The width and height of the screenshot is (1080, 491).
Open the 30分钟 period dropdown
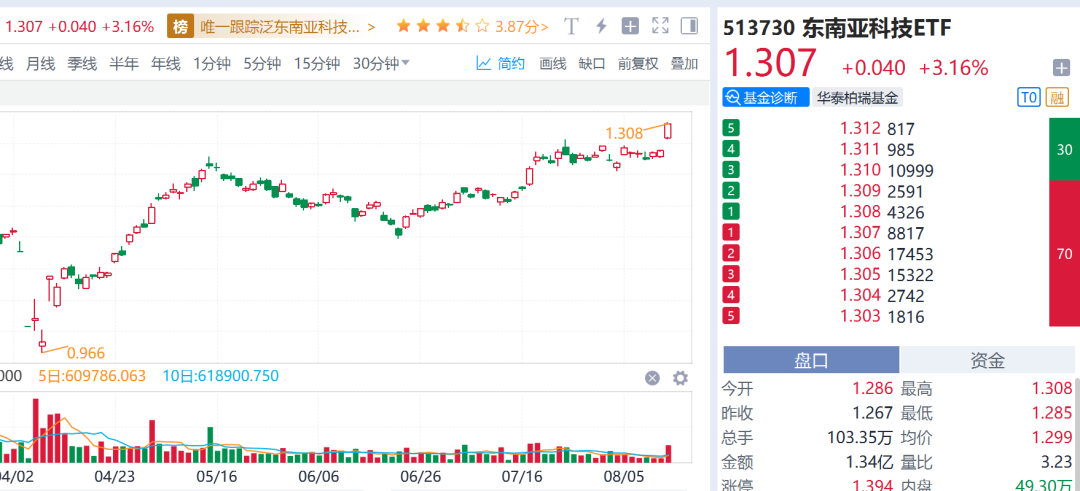(x=382, y=64)
